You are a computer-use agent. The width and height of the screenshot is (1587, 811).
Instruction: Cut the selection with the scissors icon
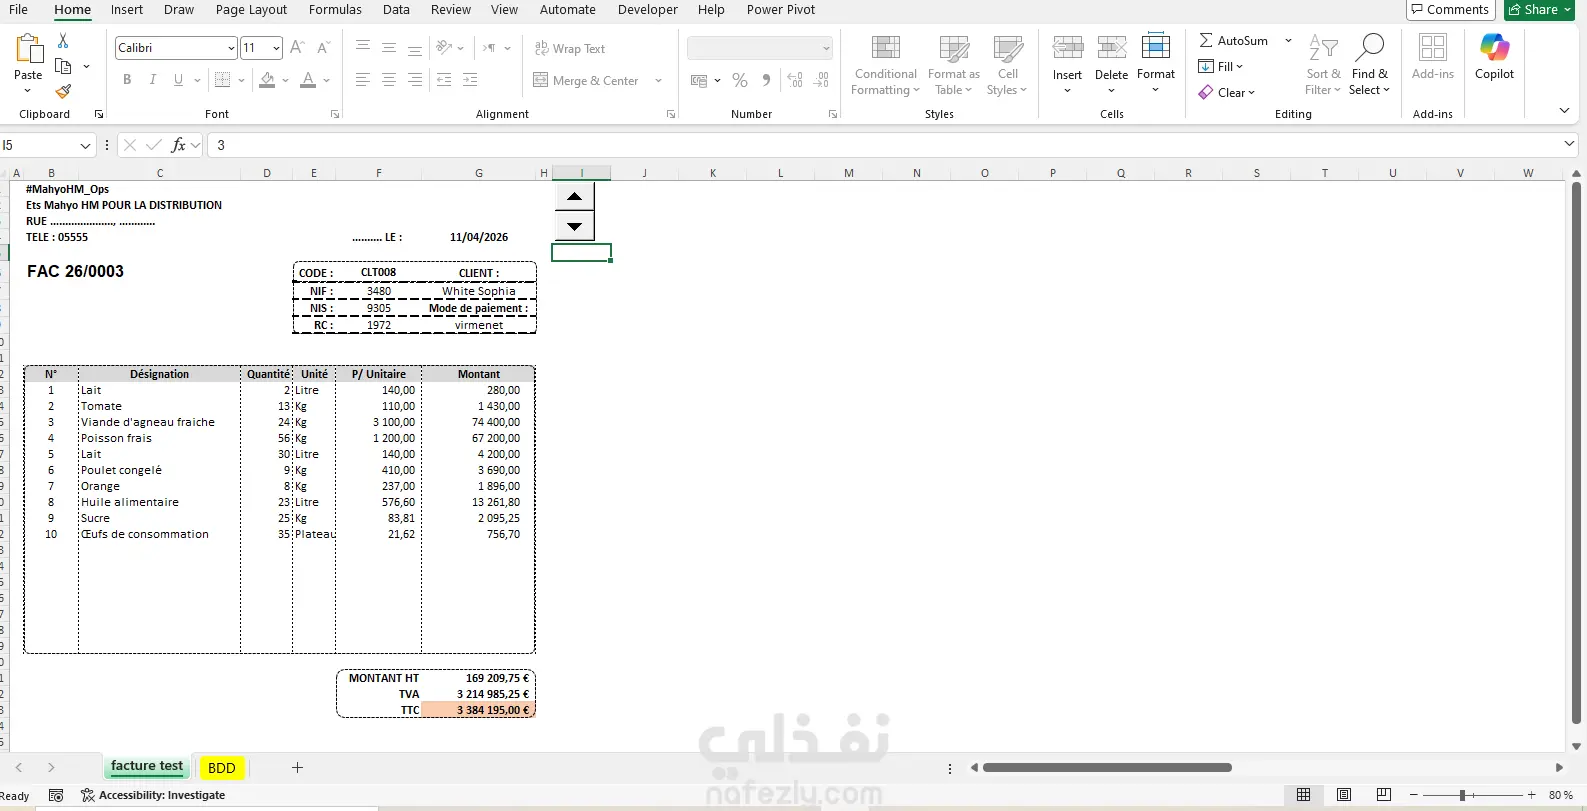(x=63, y=40)
